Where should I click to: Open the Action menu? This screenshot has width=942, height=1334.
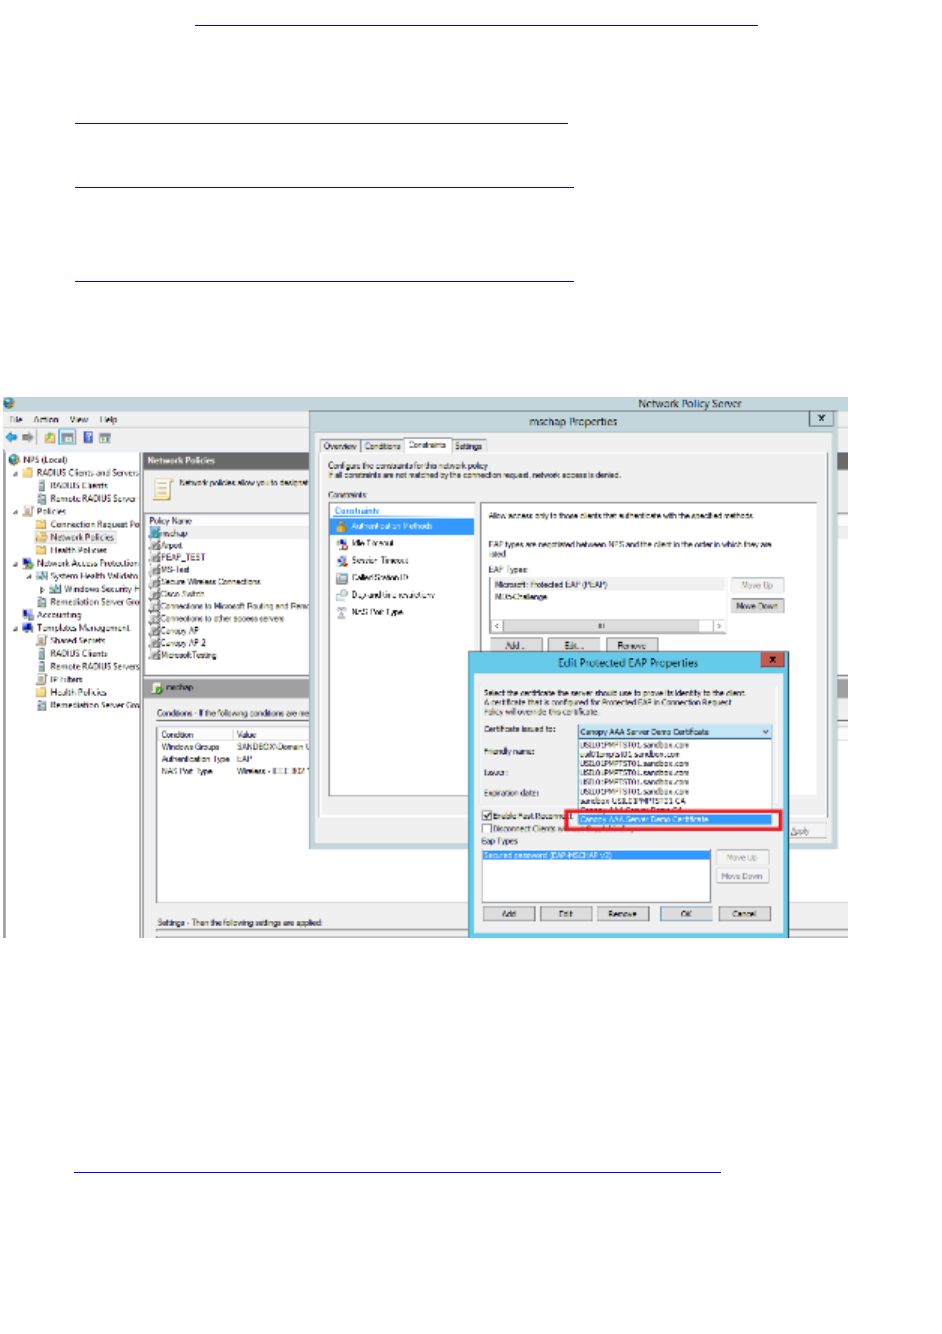pyautogui.click(x=46, y=420)
